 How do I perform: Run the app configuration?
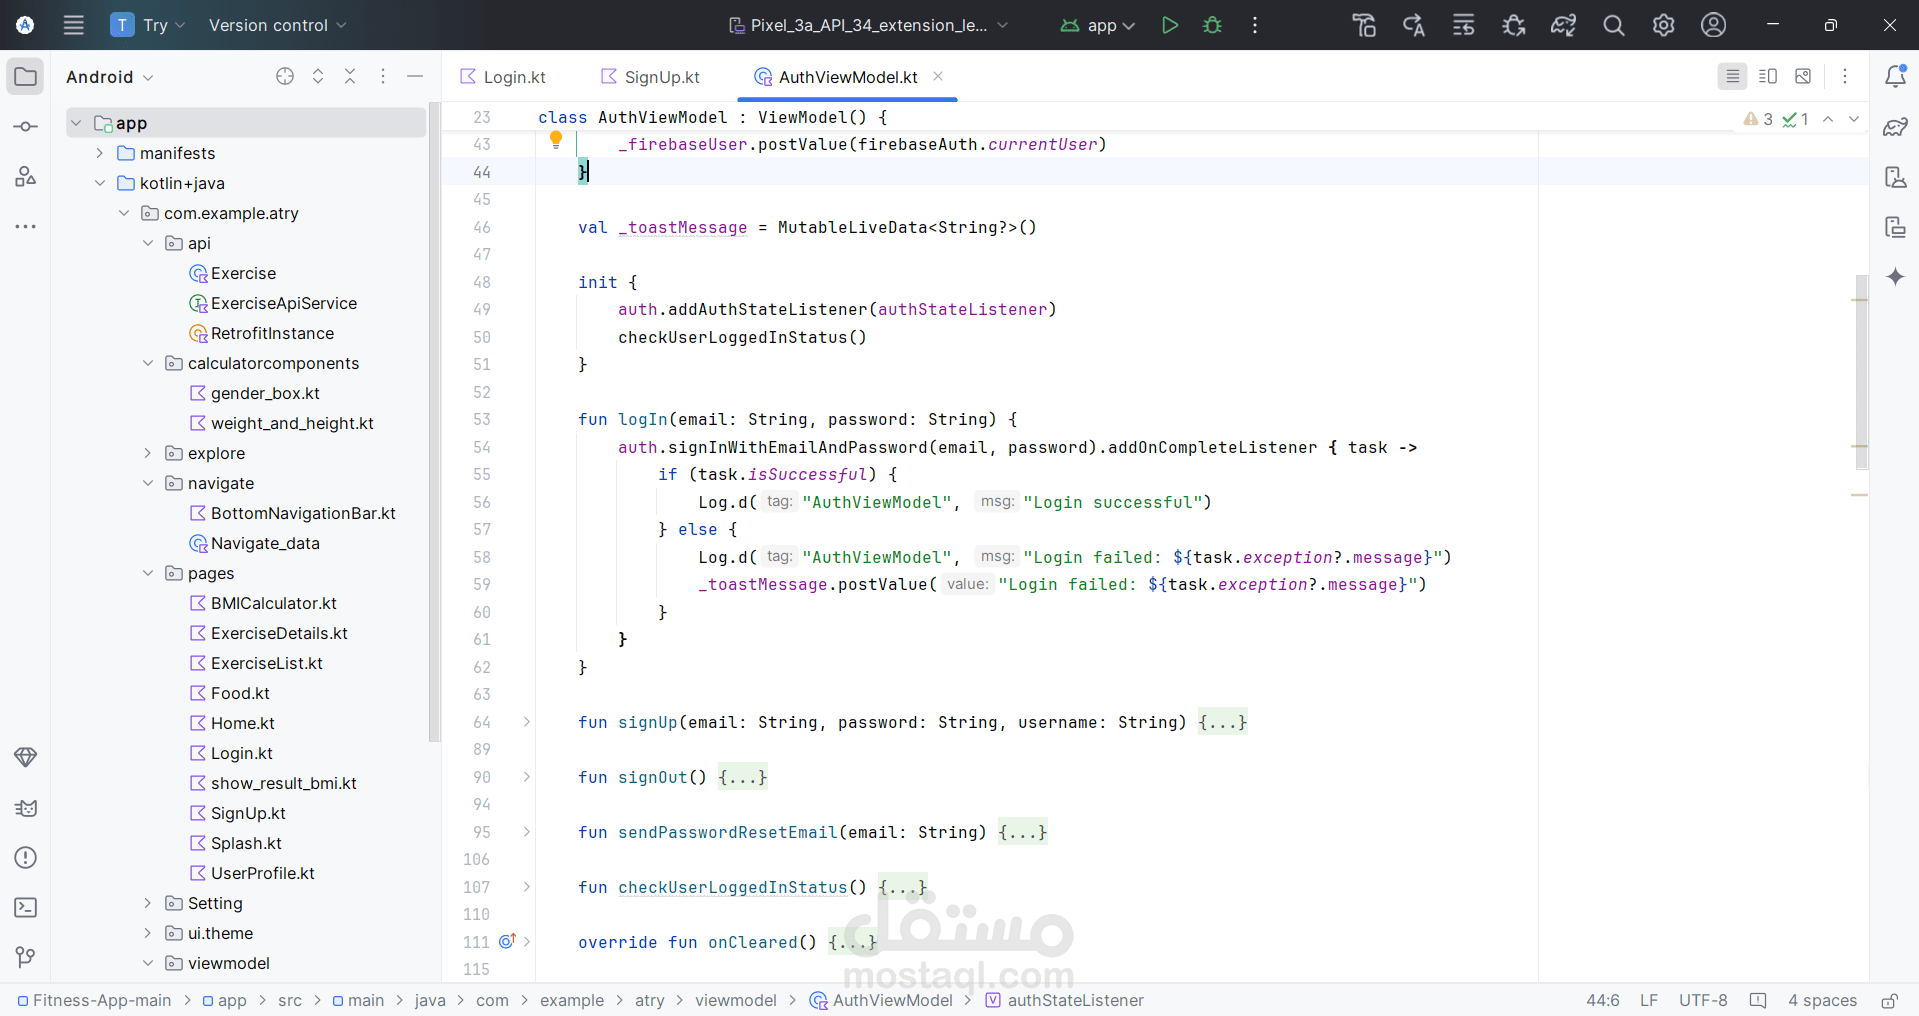(x=1169, y=25)
